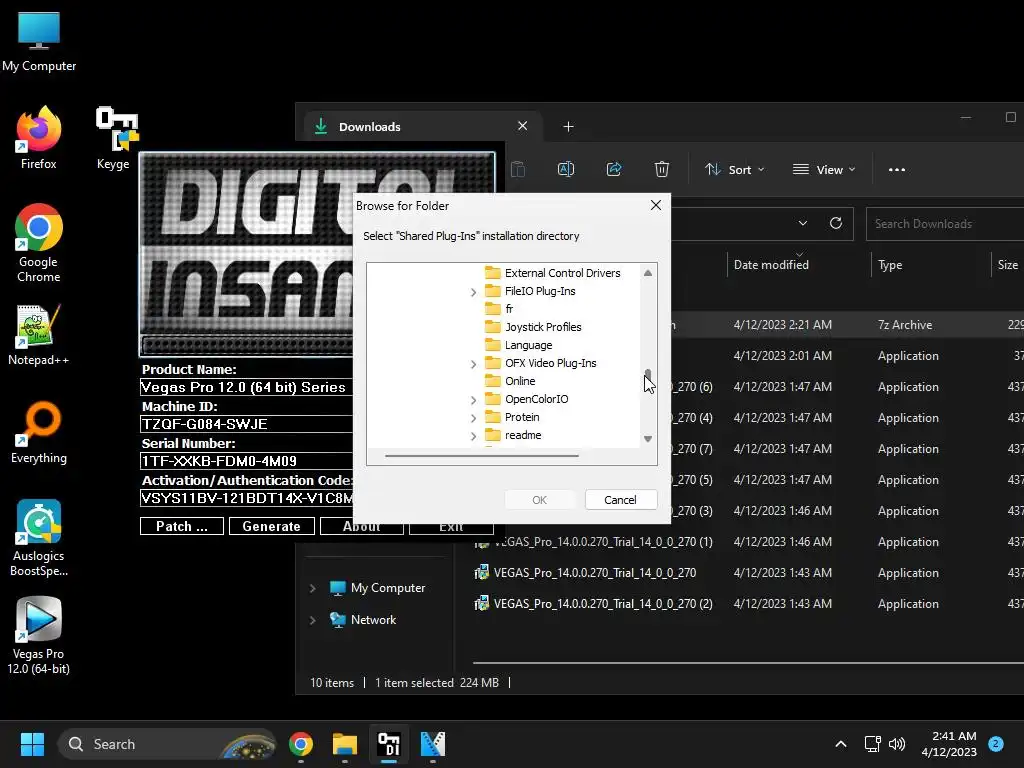Open Vegas Pro taskbar icon
1024x768 pixels.
432,744
